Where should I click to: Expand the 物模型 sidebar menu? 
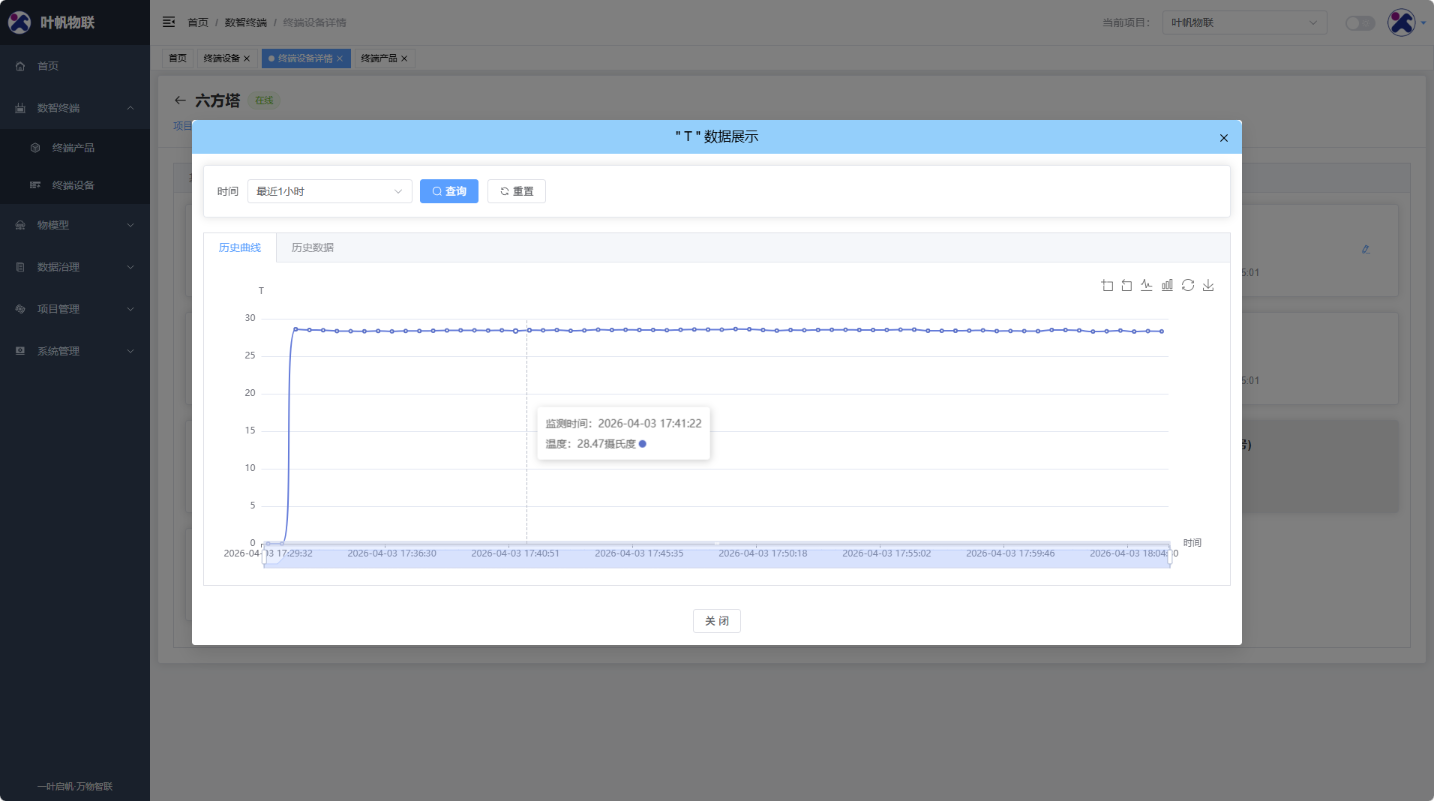[x=75, y=225]
